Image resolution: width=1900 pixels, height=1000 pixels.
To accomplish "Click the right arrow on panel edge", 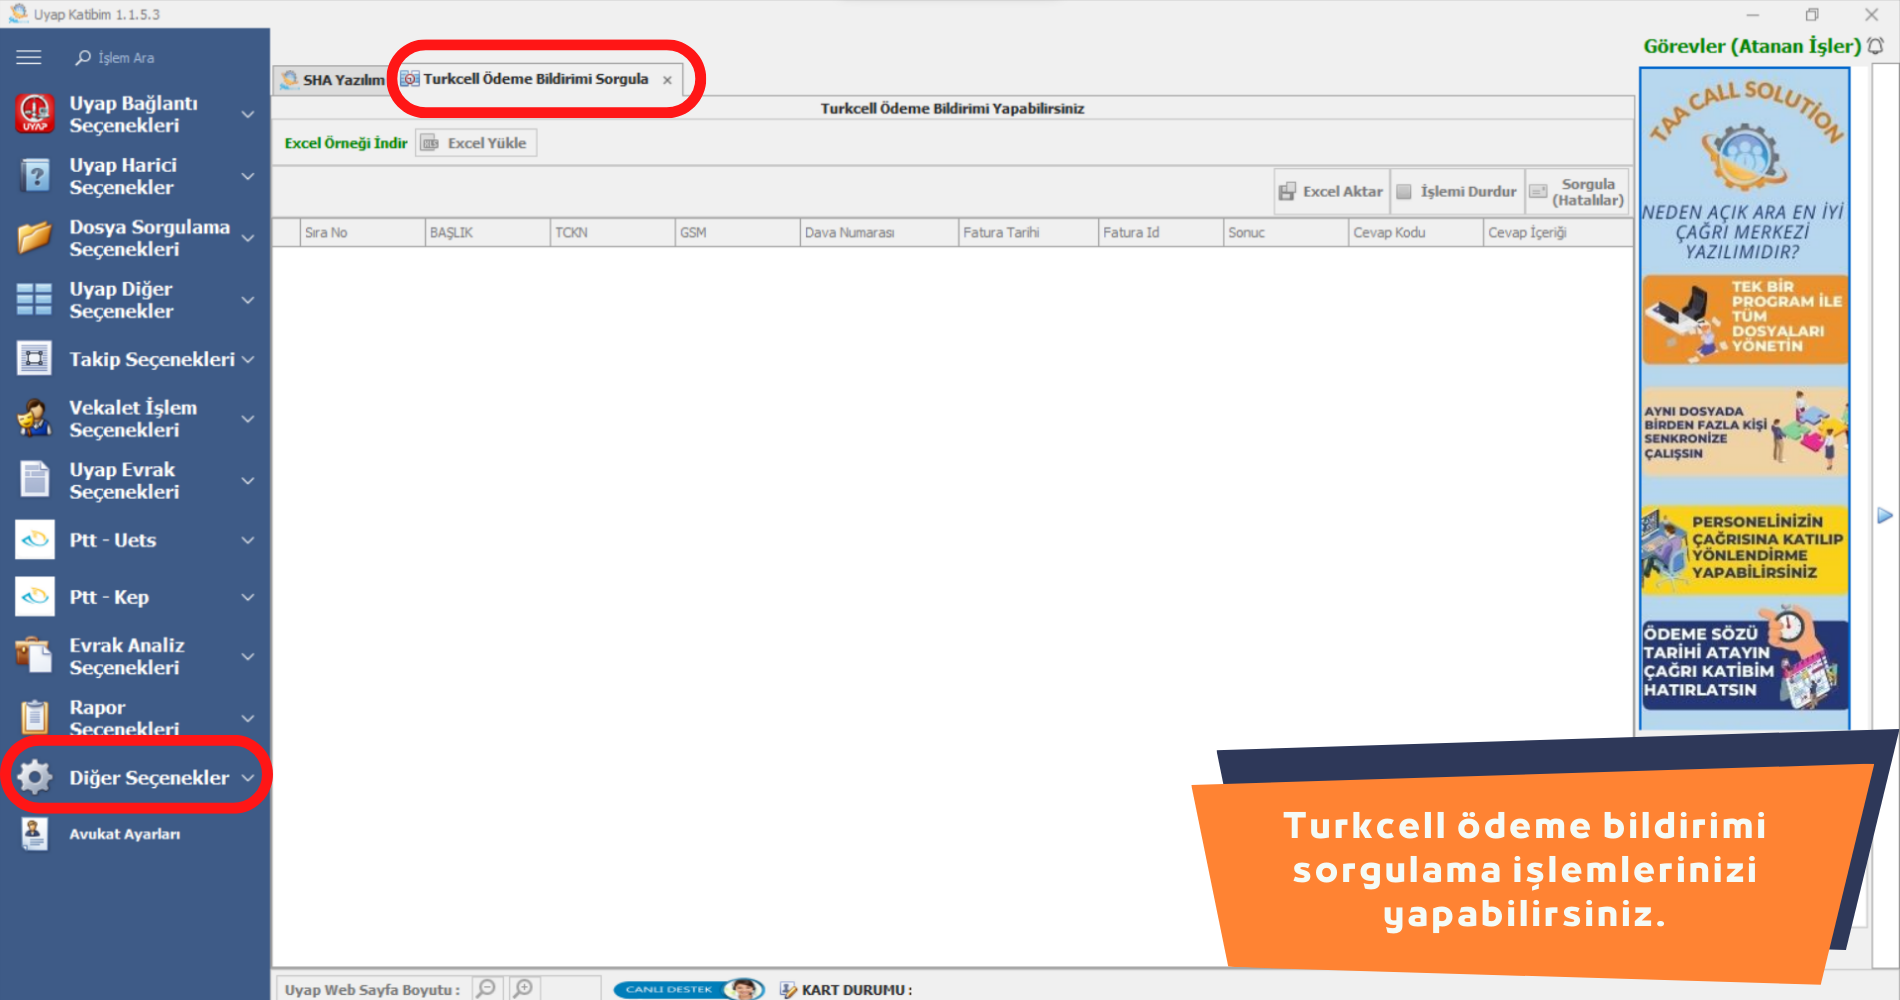I will pyautogui.click(x=1885, y=516).
